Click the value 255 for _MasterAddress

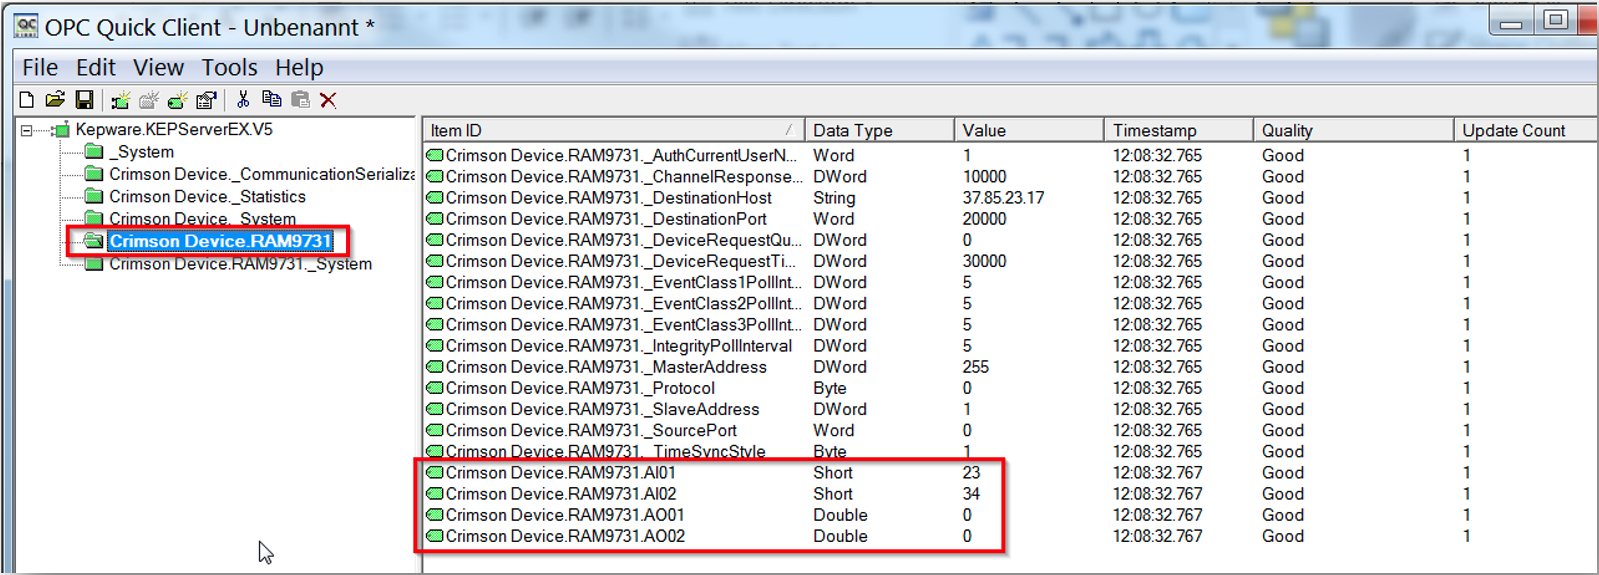(975, 367)
